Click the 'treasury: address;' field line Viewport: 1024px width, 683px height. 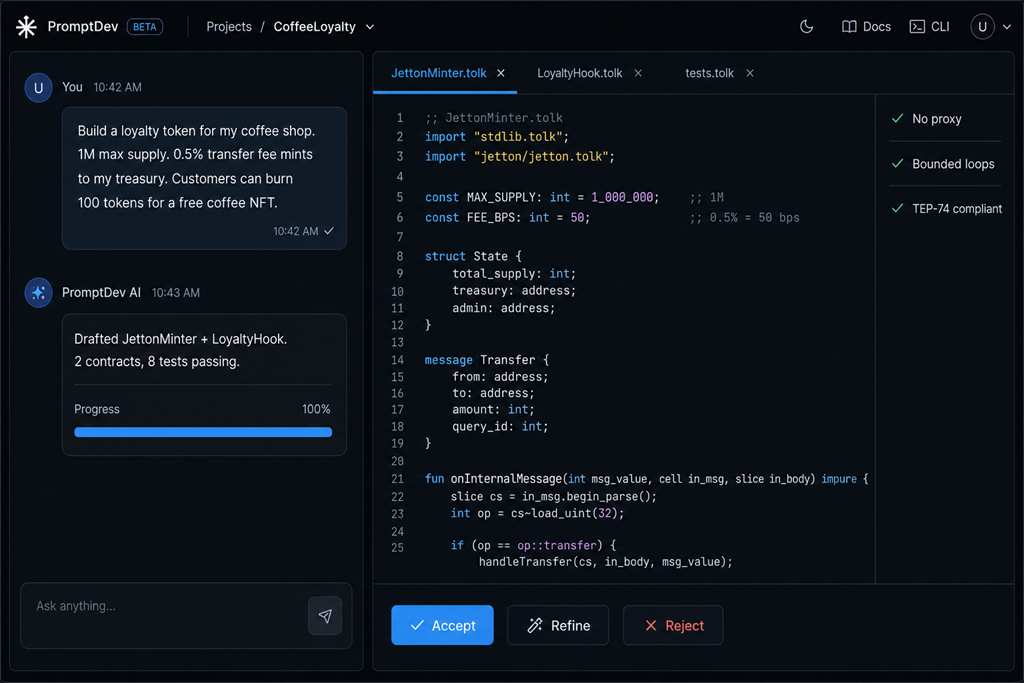tap(514, 291)
